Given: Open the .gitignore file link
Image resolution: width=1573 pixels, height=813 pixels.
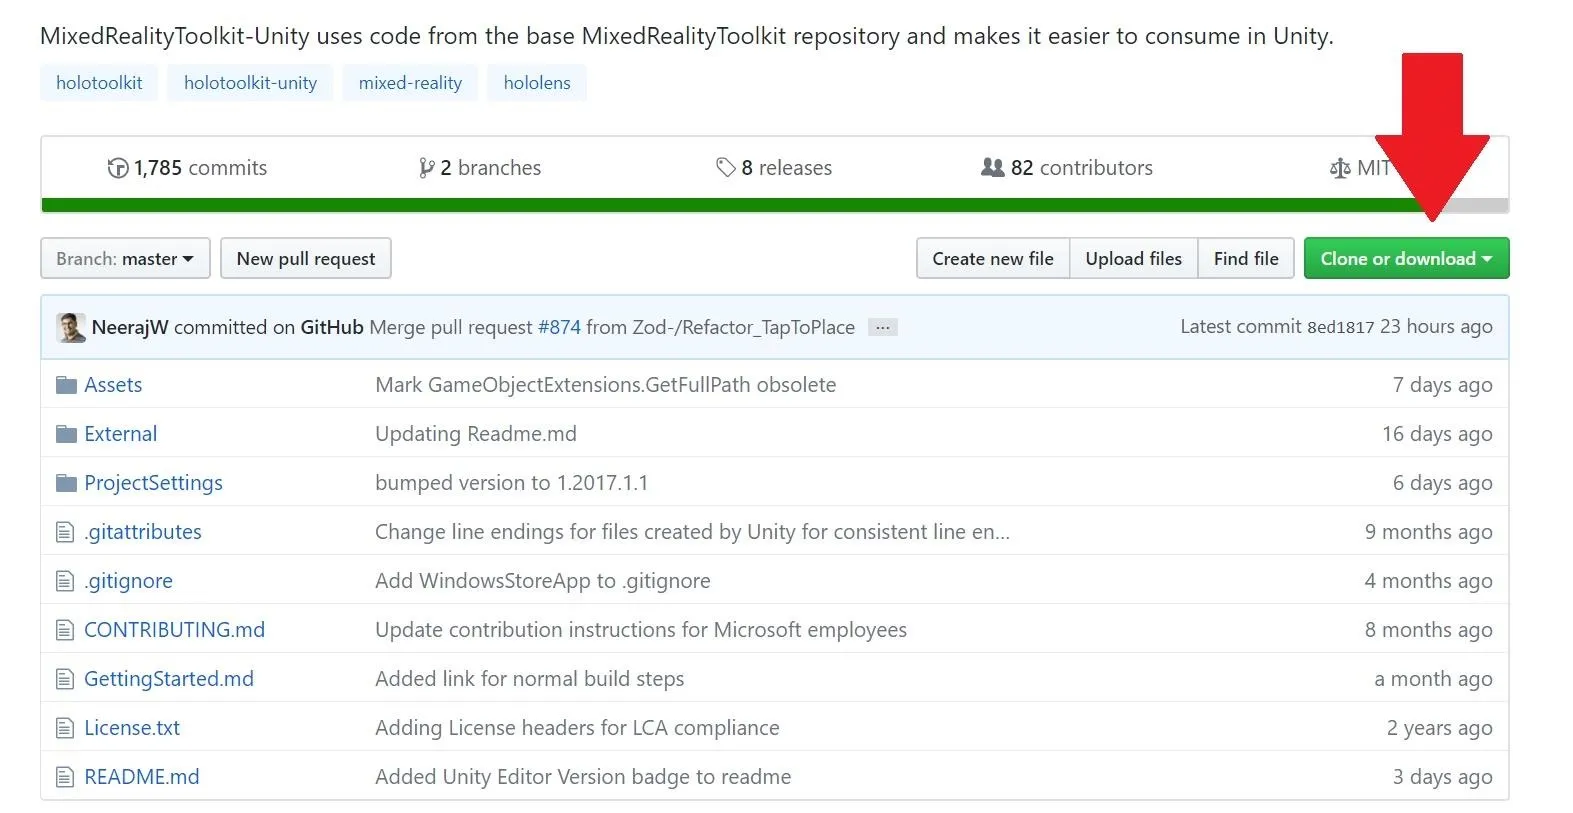Looking at the screenshot, I should tap(128, 581).
